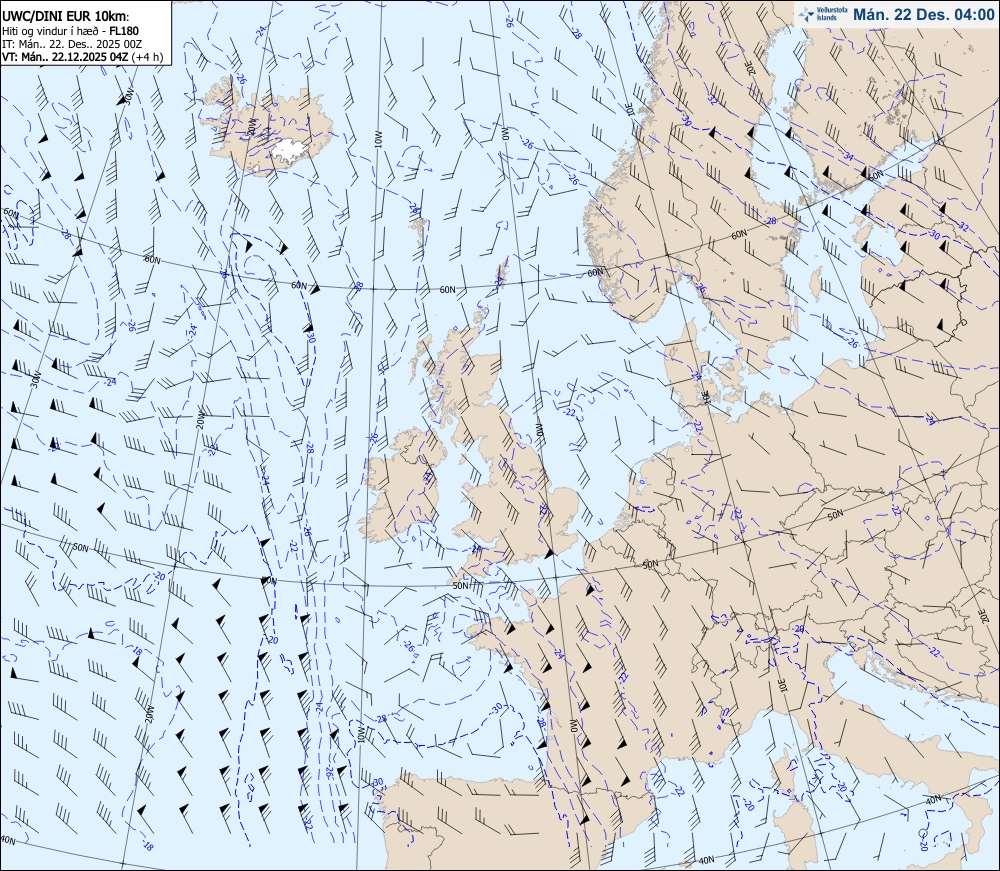Click the 'VT: Mán.. 22.12.2025 04Z (+4 h)' line
The image size is (1000, 871).
click(83, 57)
